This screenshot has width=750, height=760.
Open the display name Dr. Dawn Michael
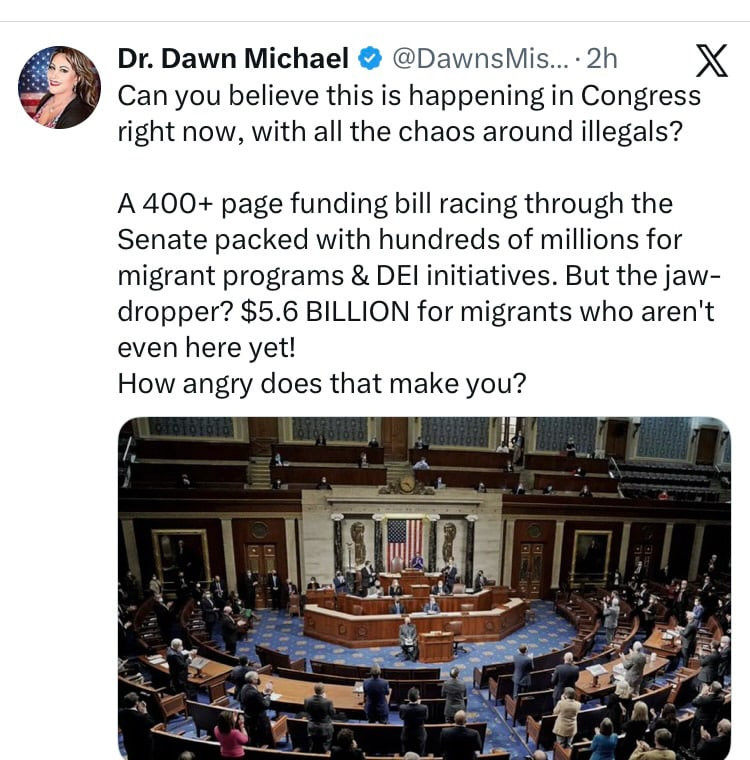pyautogui.click(x=233, y=59)
